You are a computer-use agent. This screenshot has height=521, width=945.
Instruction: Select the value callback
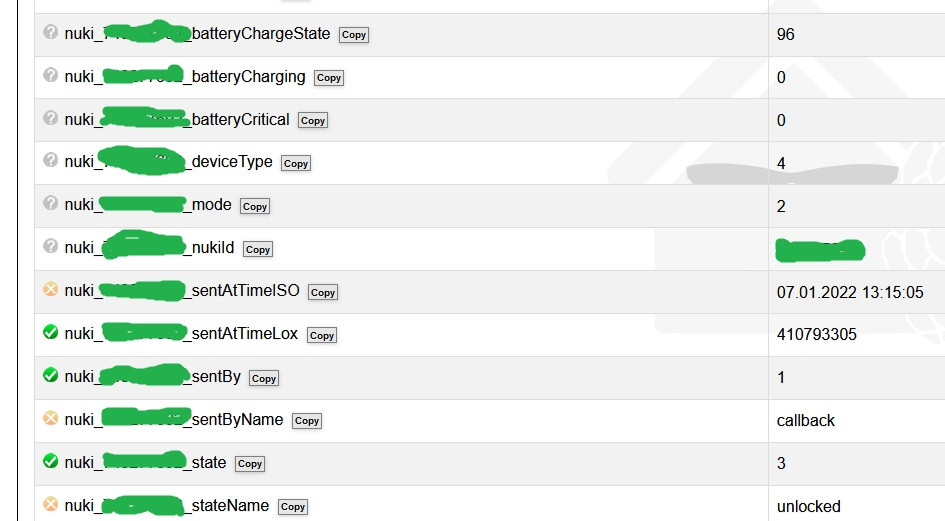806,420
